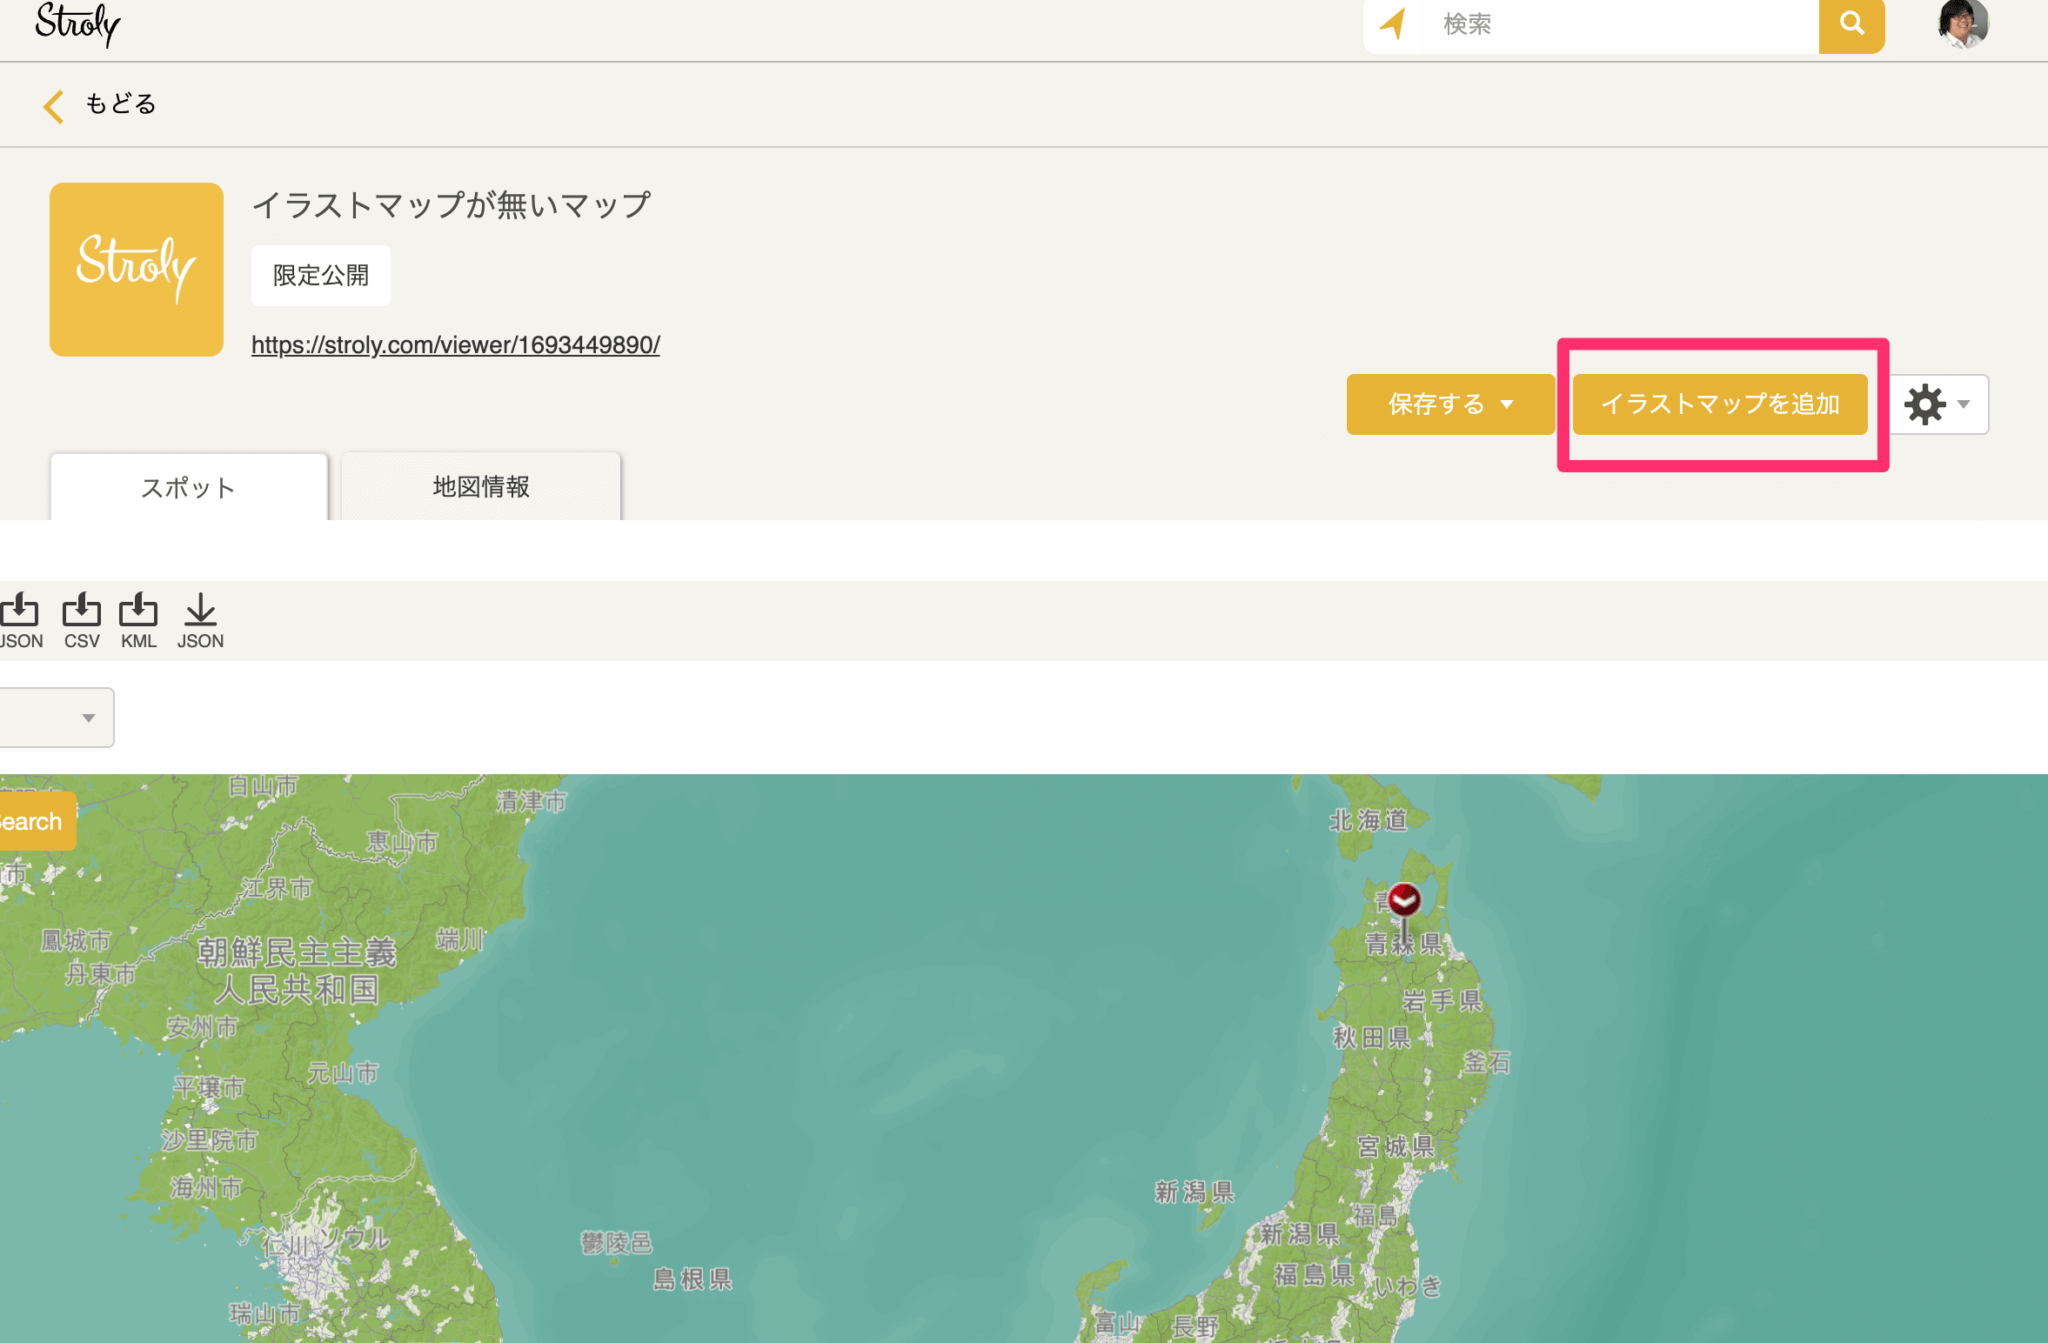Download spots using the JSON icon
This screenshot has width=2048, height=1343.
[201, 612]
